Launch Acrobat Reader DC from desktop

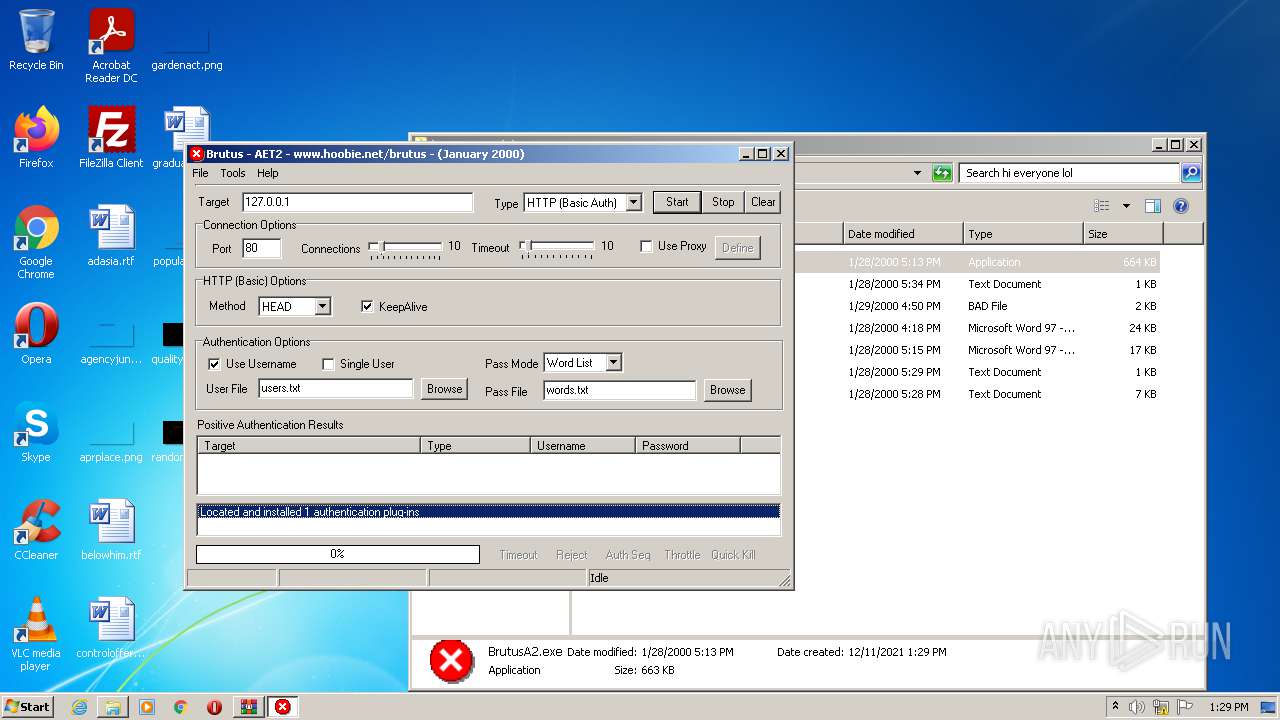click(x=111, y=45)
